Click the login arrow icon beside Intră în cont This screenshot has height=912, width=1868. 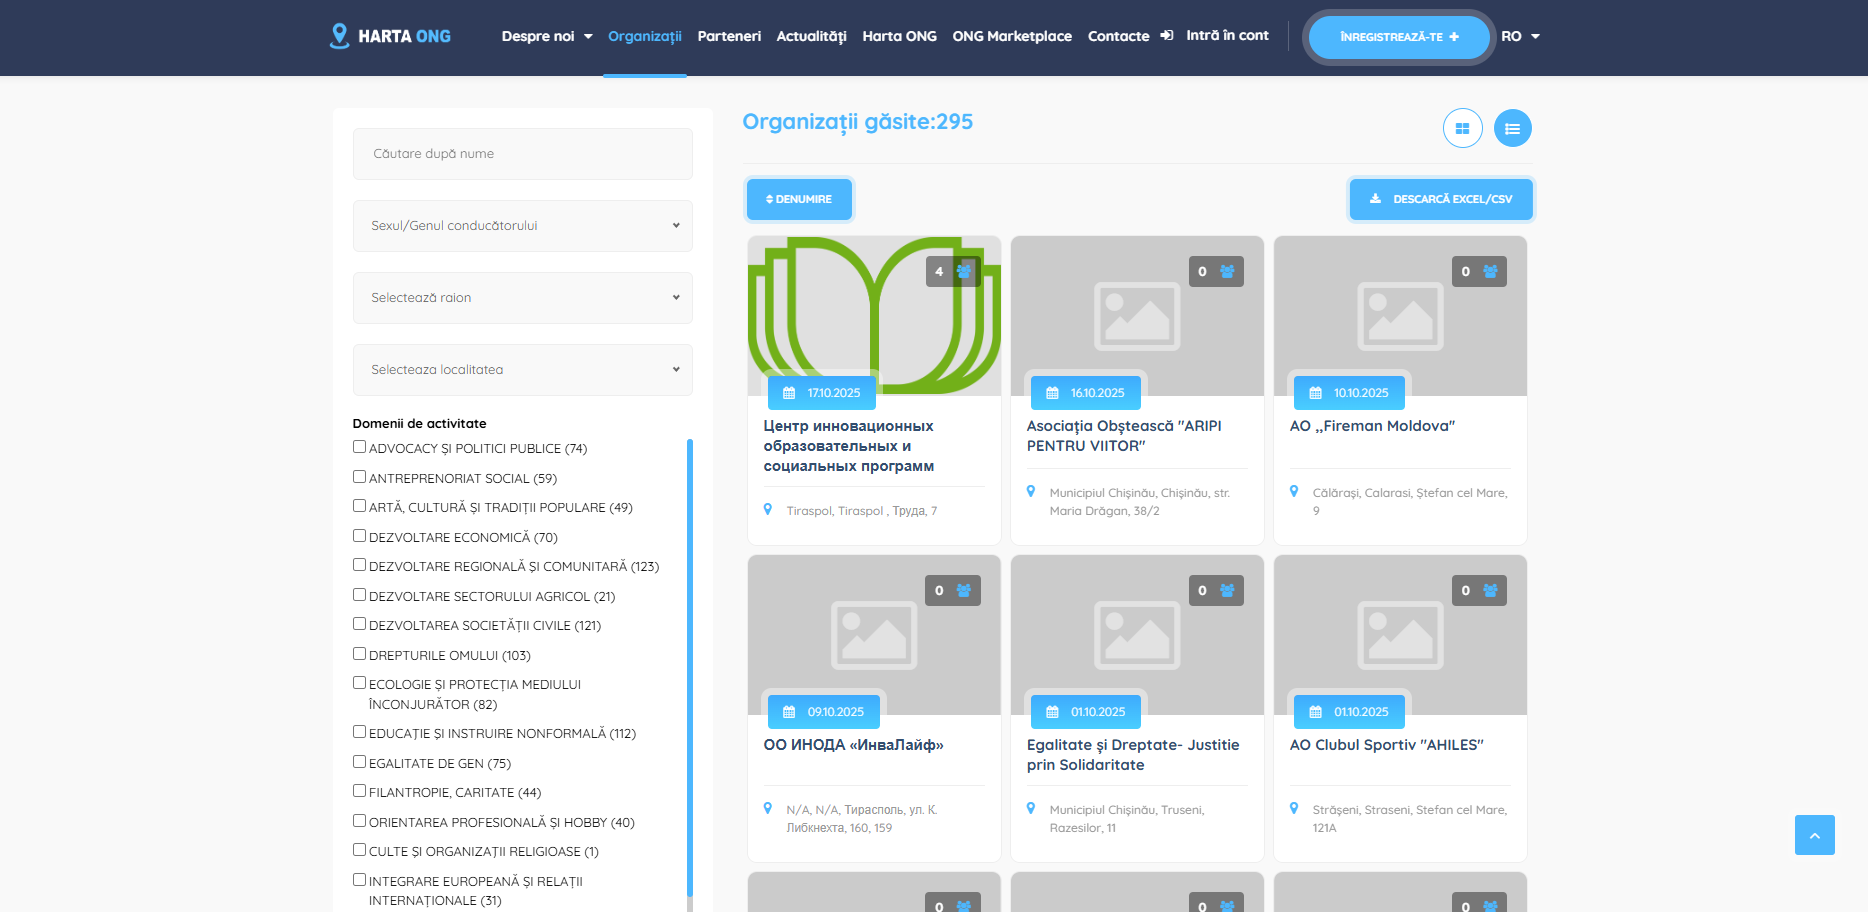1166,36
